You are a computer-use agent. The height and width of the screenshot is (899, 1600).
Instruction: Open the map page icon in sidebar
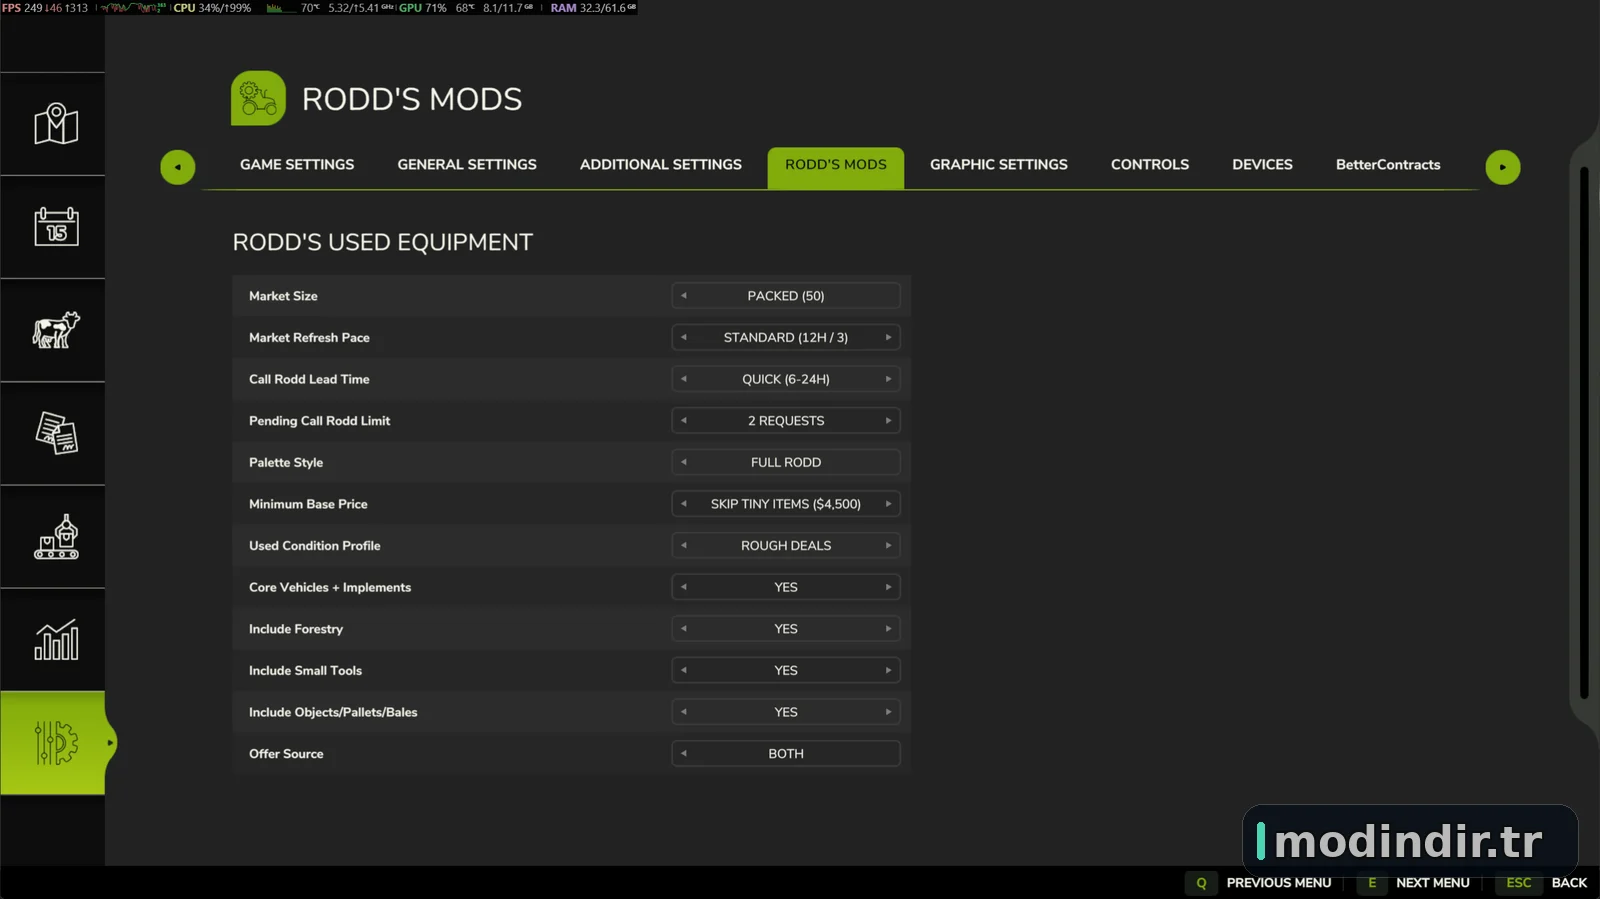click(56, 124)
